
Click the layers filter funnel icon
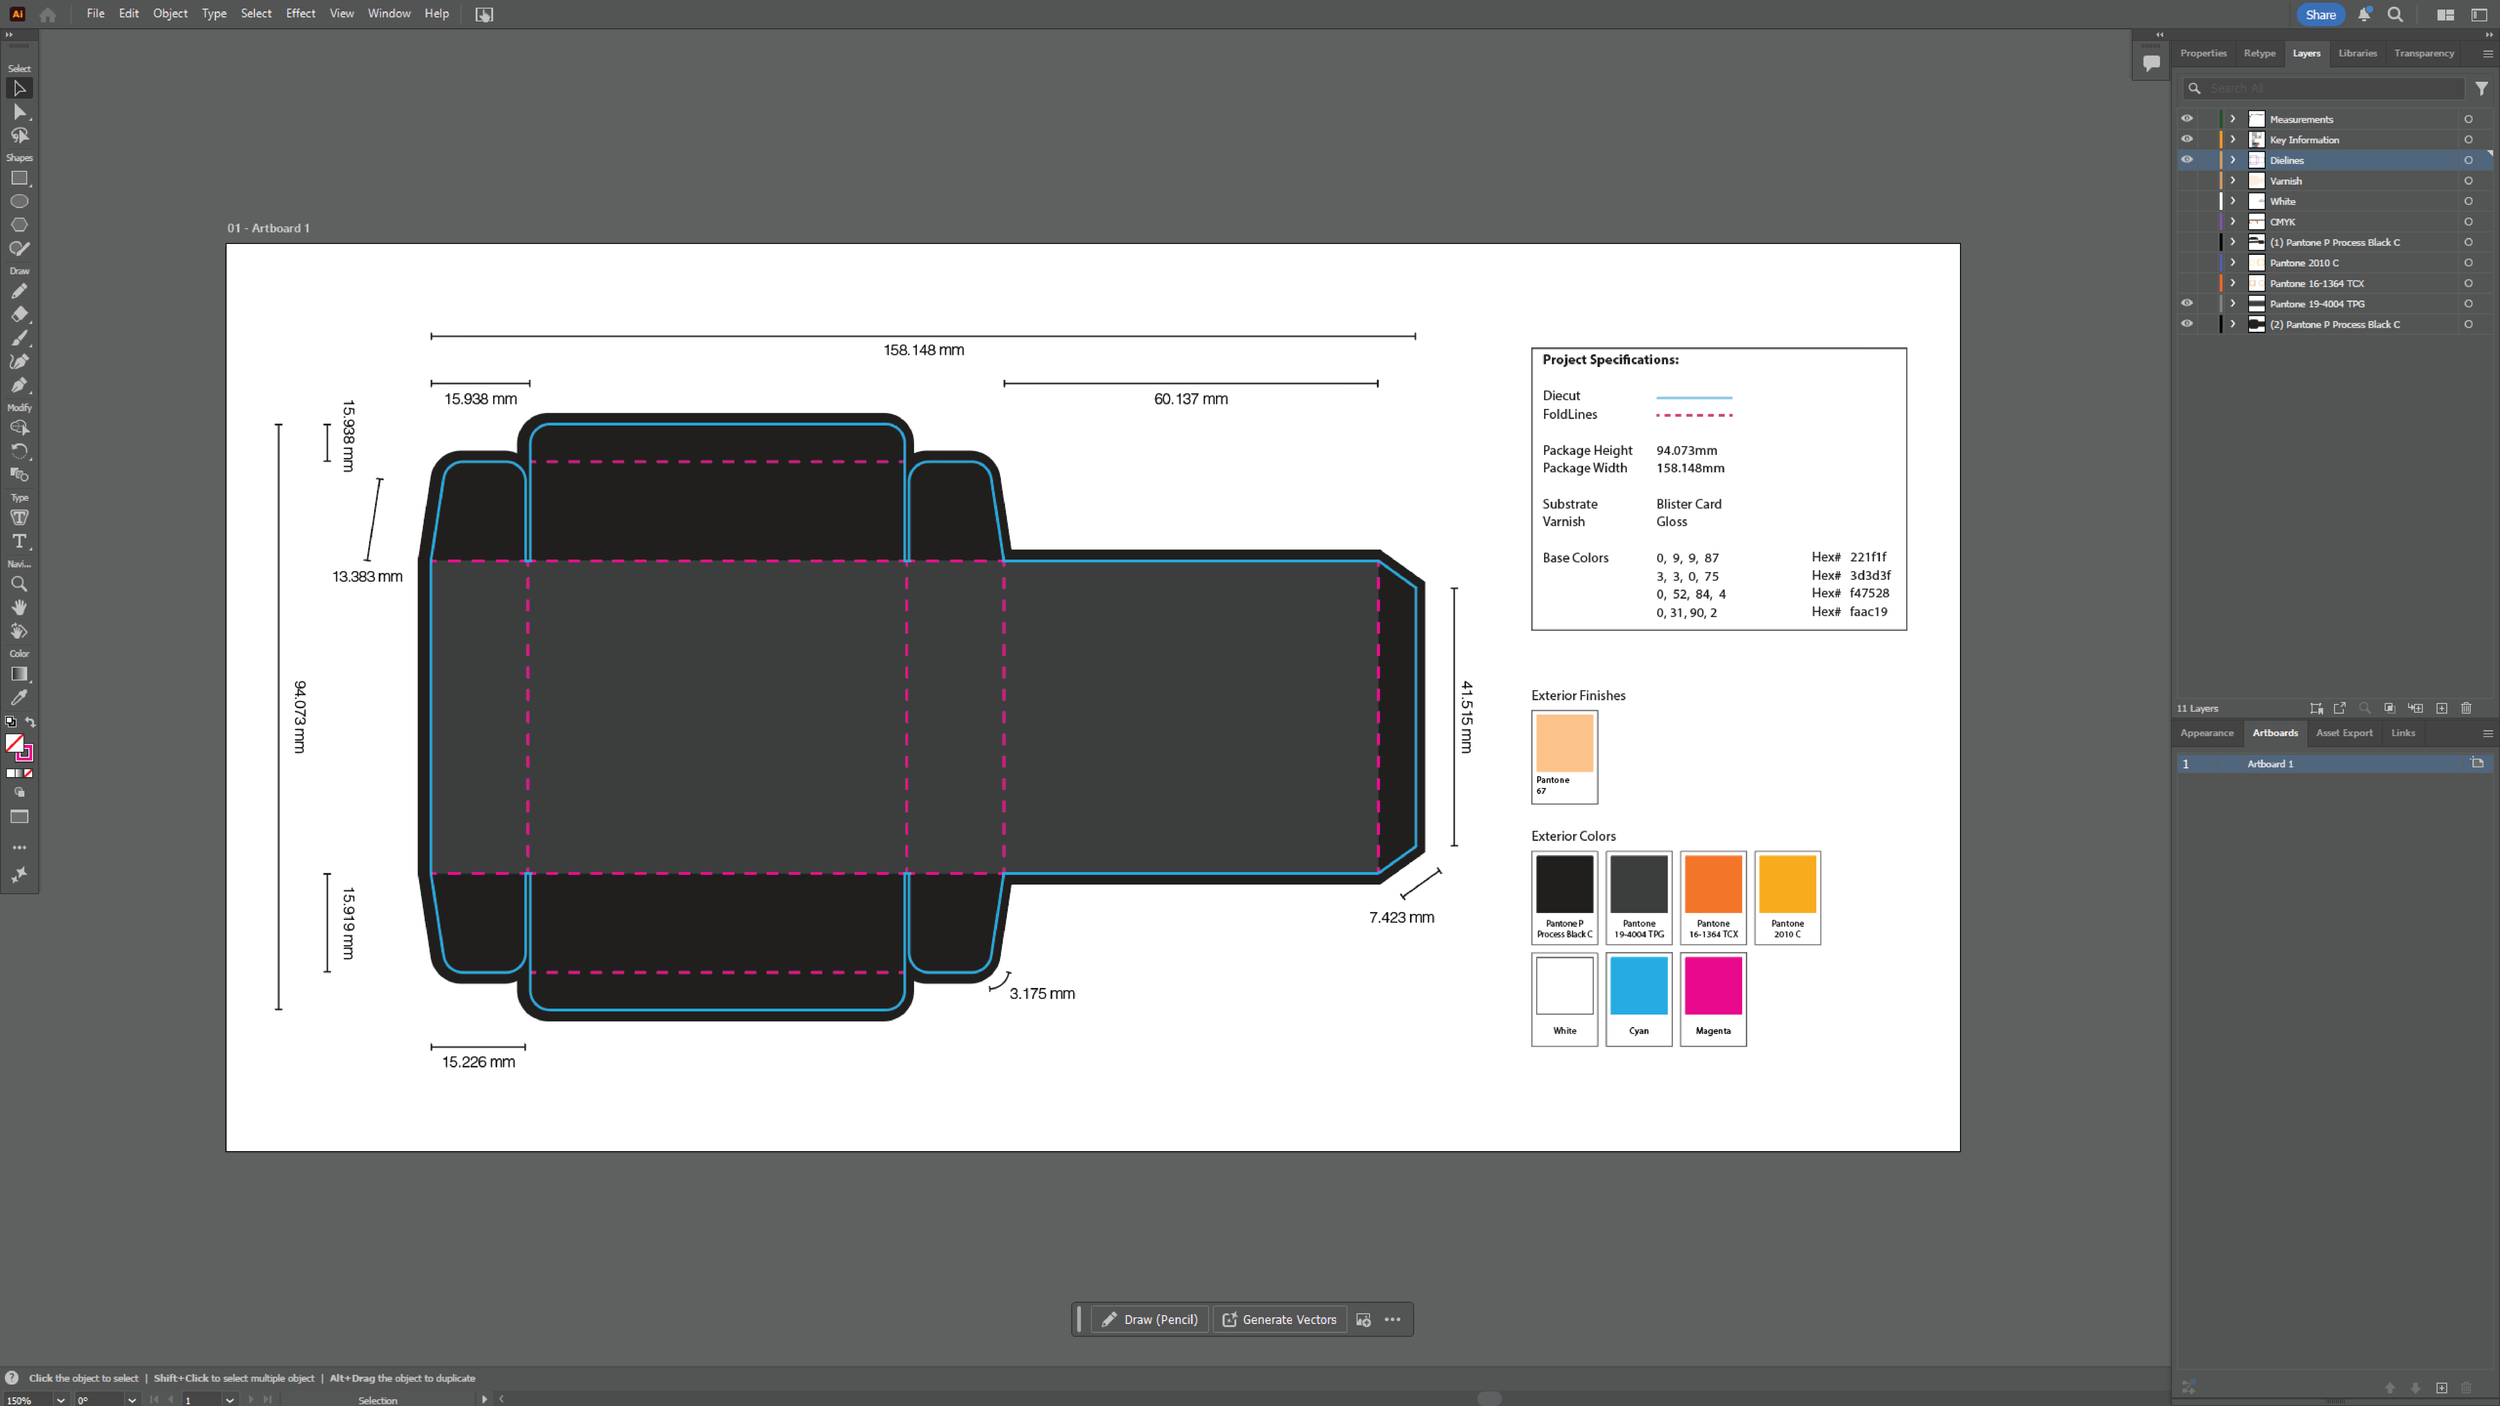click(2481, 88)
